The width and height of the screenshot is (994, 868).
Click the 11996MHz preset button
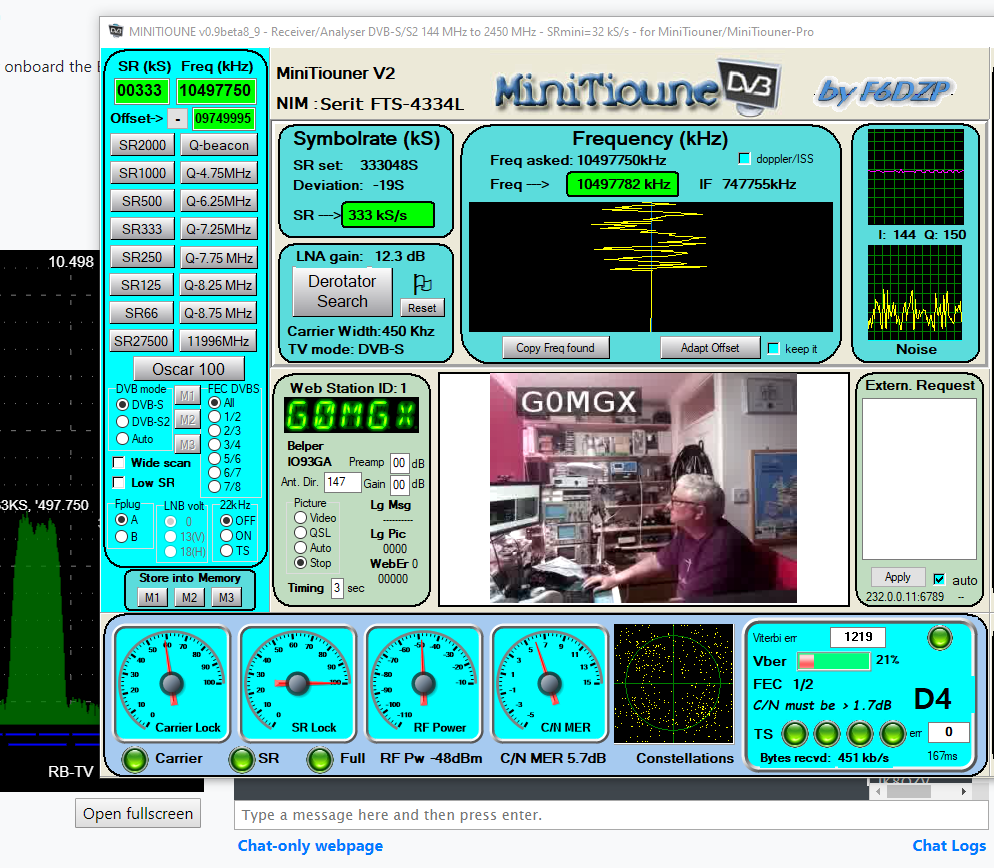click(218, 341)
